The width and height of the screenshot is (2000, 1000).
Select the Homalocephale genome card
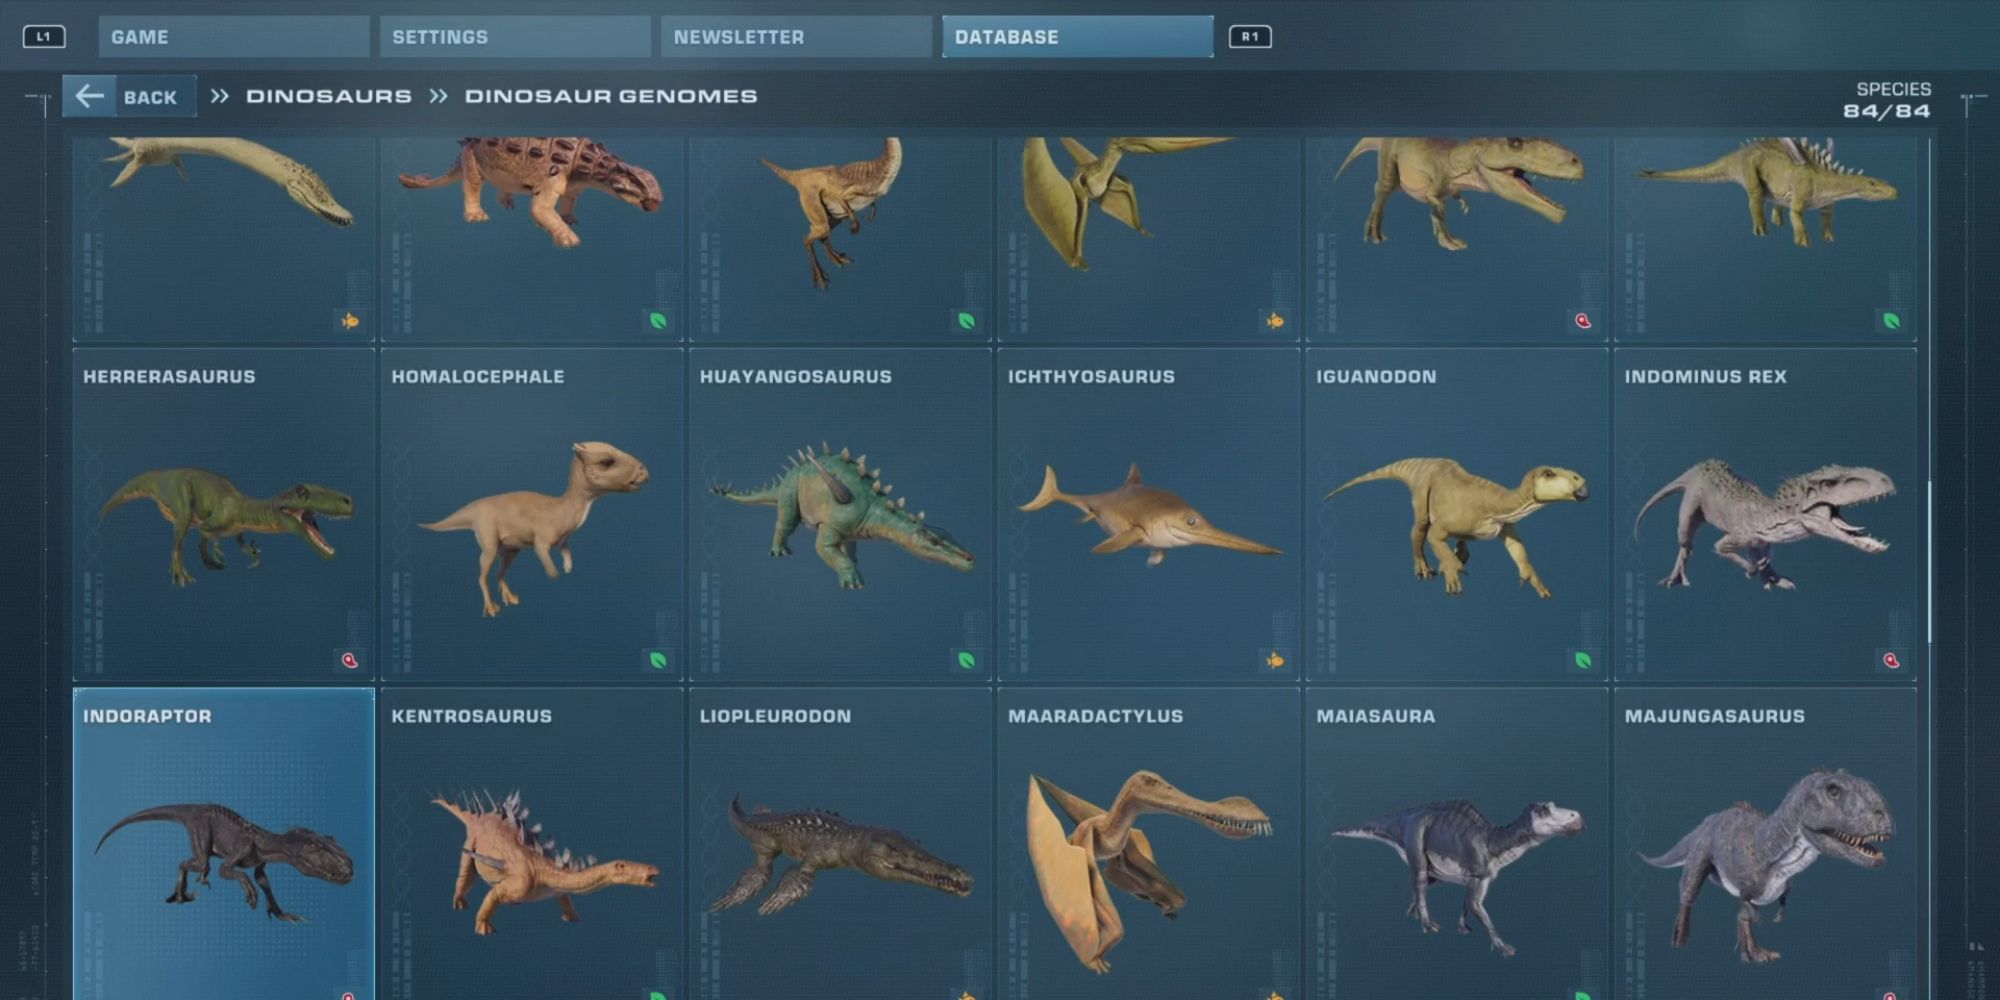[x=532, y=514]
